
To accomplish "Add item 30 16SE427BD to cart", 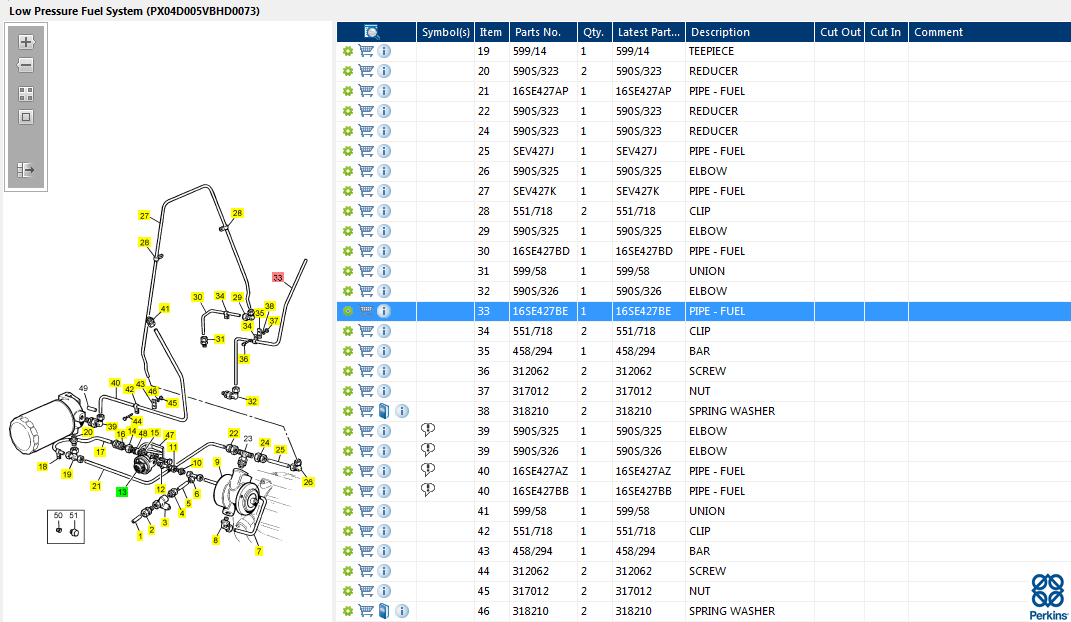I will click(x=366, y=251).
